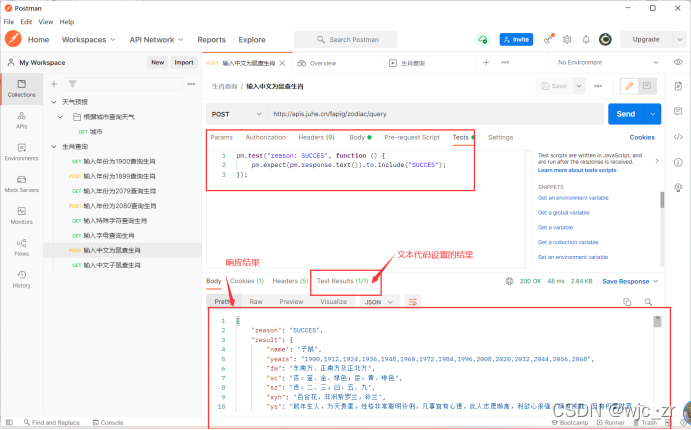
Task: Click the Import button
Action: (x=184, y=63)
